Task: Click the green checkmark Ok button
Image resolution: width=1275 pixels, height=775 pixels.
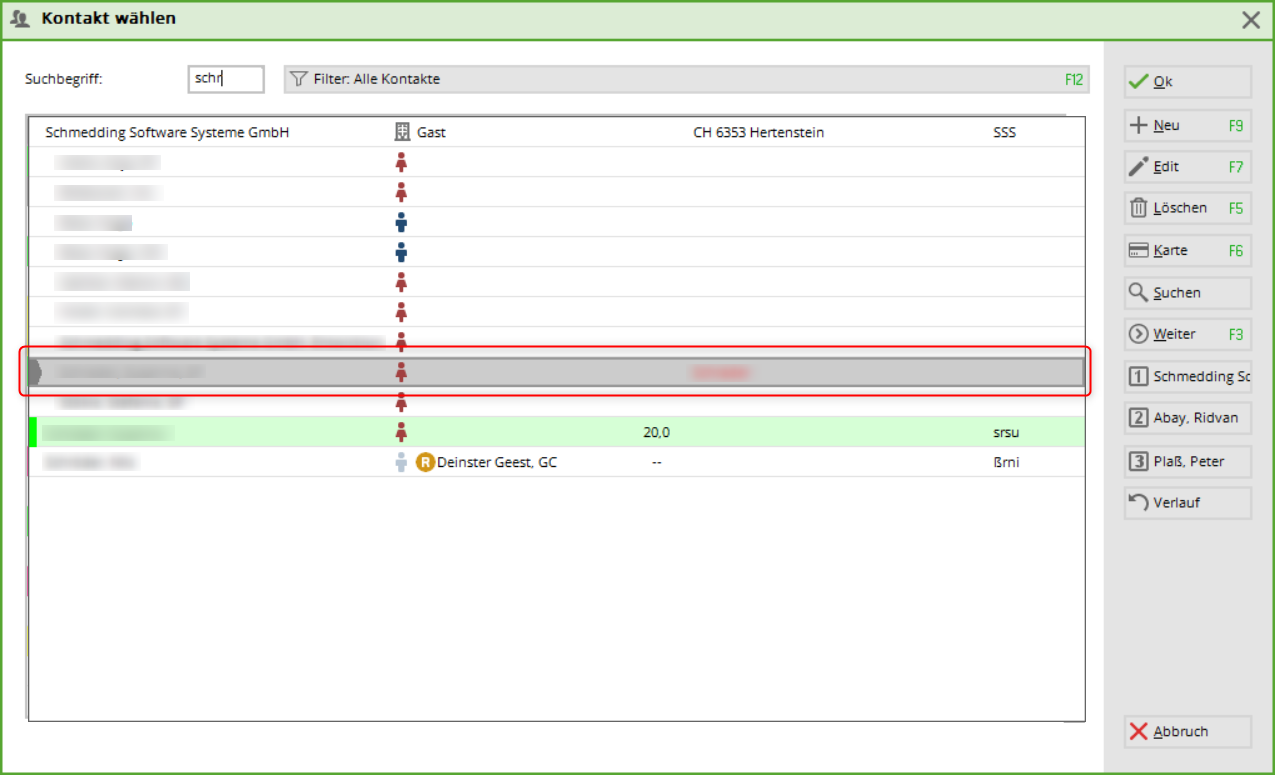Action: coord(1187,82)
